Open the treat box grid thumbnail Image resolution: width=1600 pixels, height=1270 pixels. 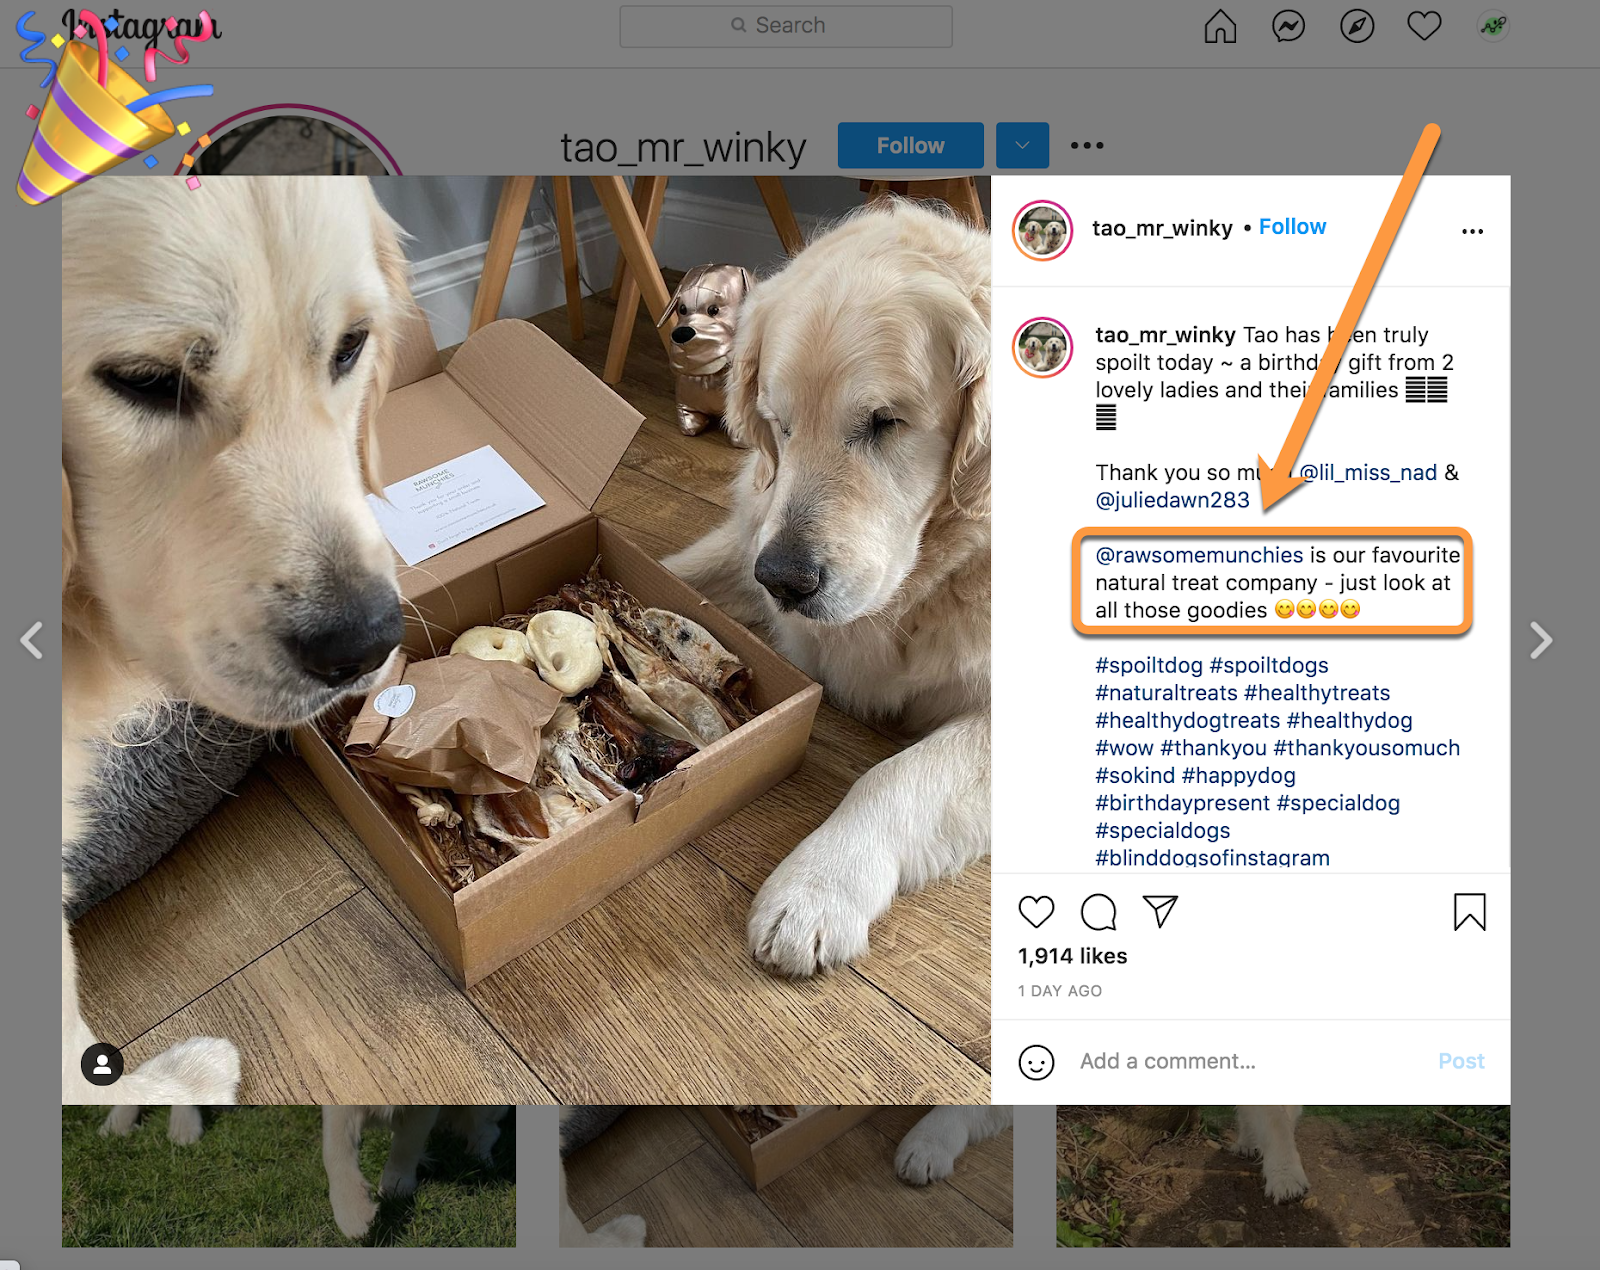(786, 1176)
